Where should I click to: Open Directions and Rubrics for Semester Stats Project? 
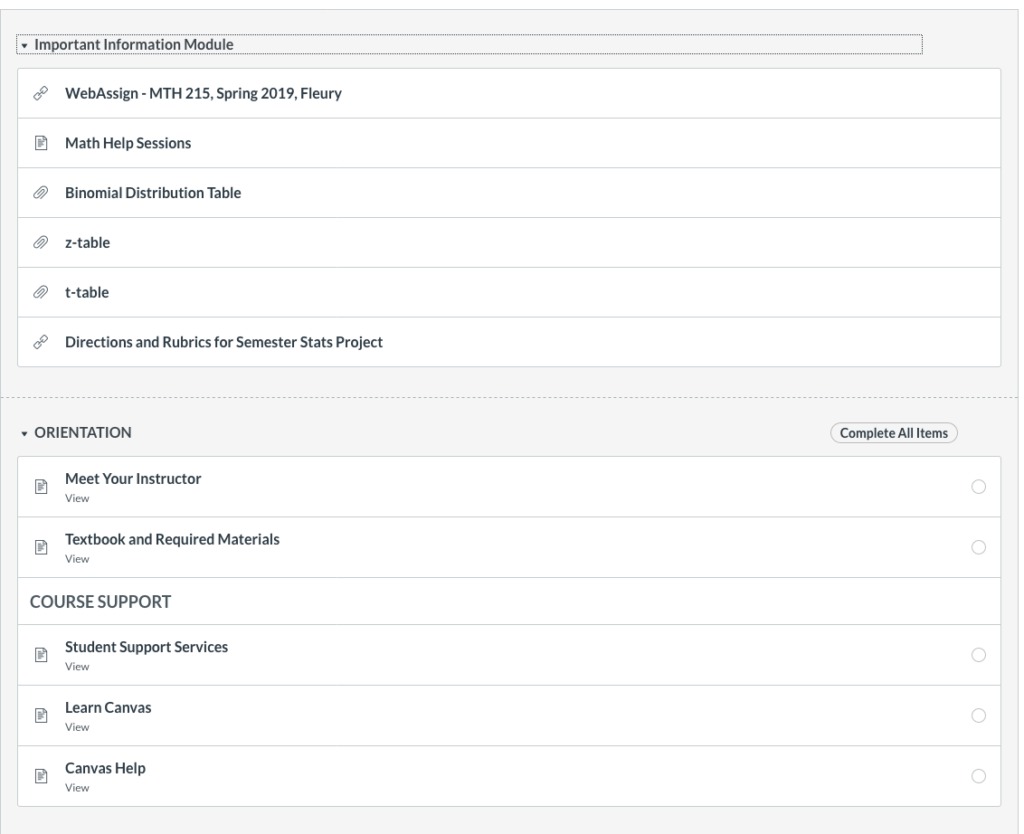coord(223,343)
